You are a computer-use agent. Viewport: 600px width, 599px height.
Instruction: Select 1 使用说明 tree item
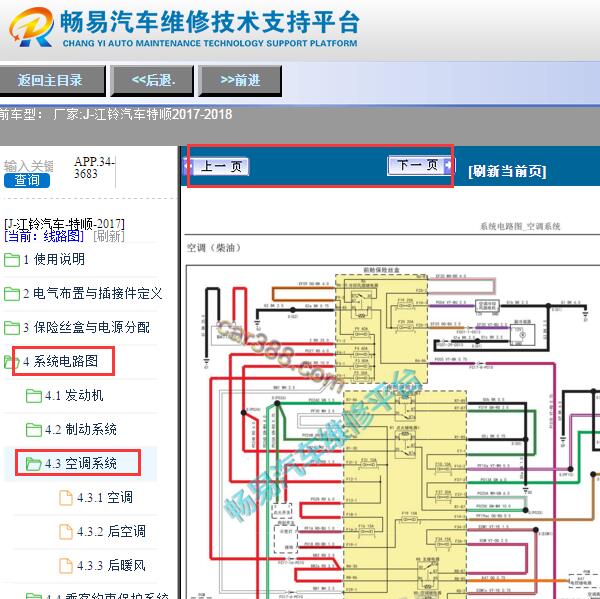[54, 260]
